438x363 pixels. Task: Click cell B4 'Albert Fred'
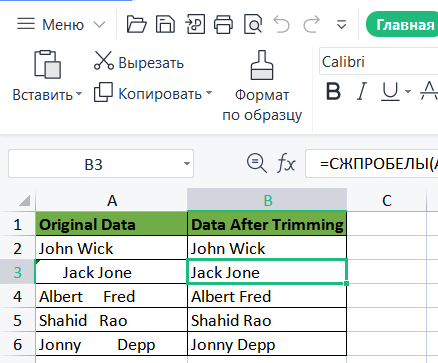coord(267,296)
